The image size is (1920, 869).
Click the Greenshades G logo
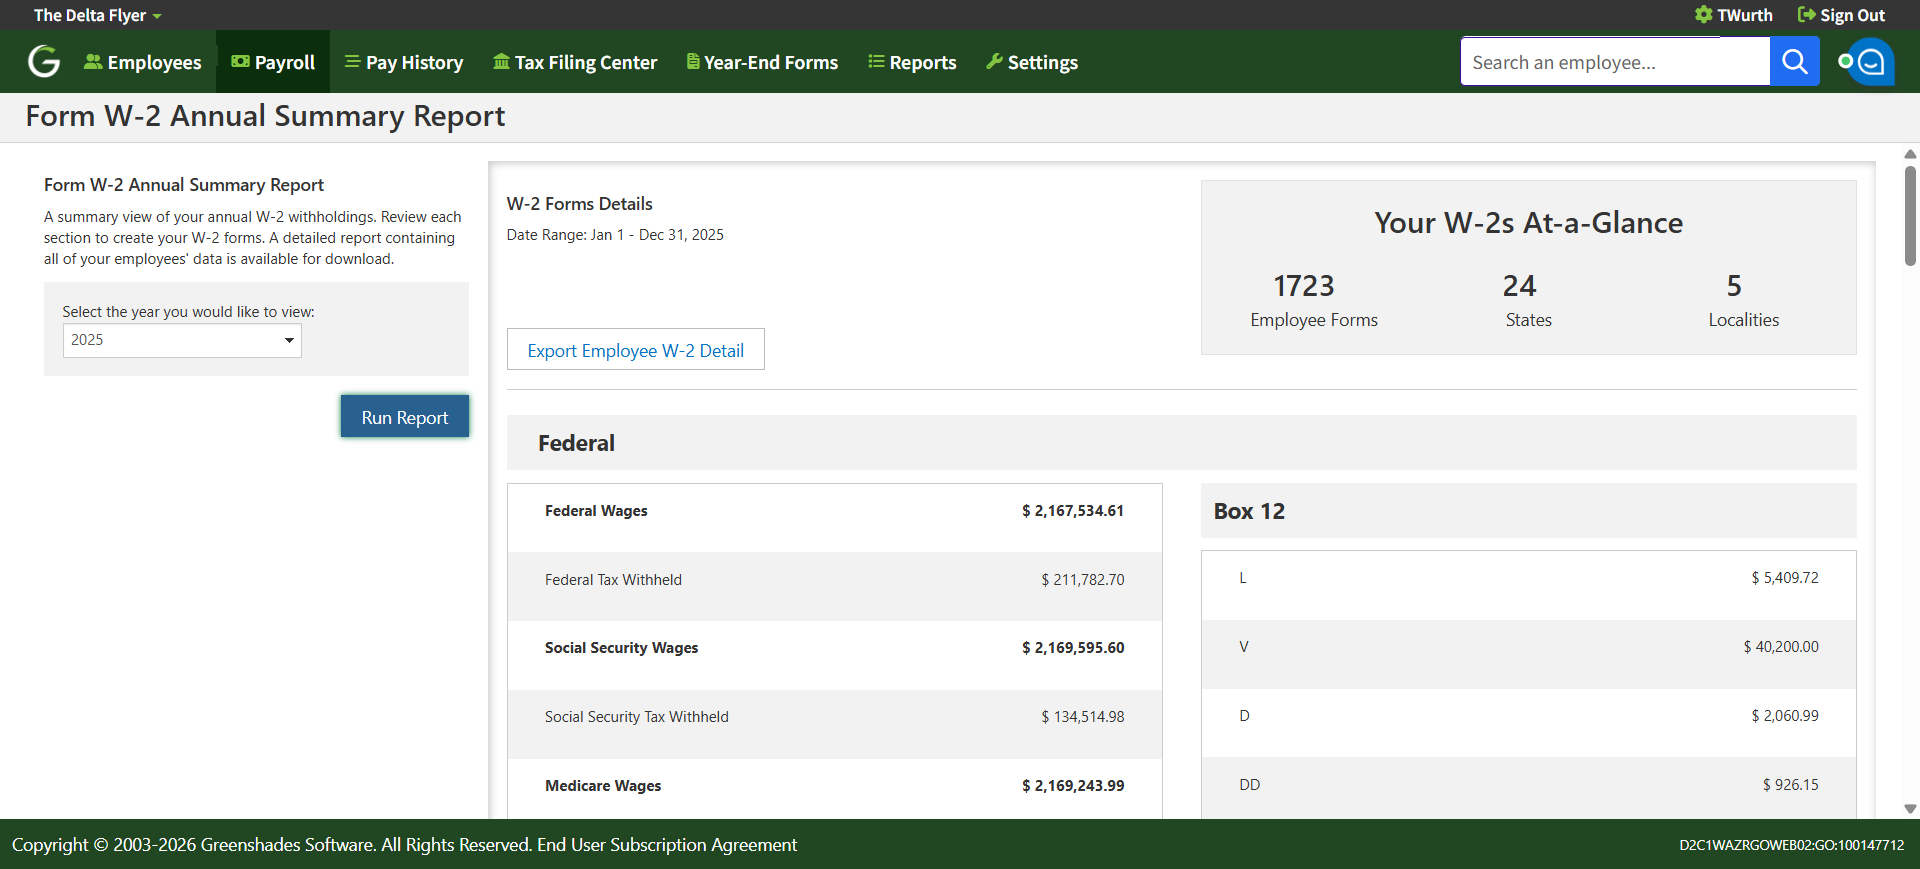(44, 62)
